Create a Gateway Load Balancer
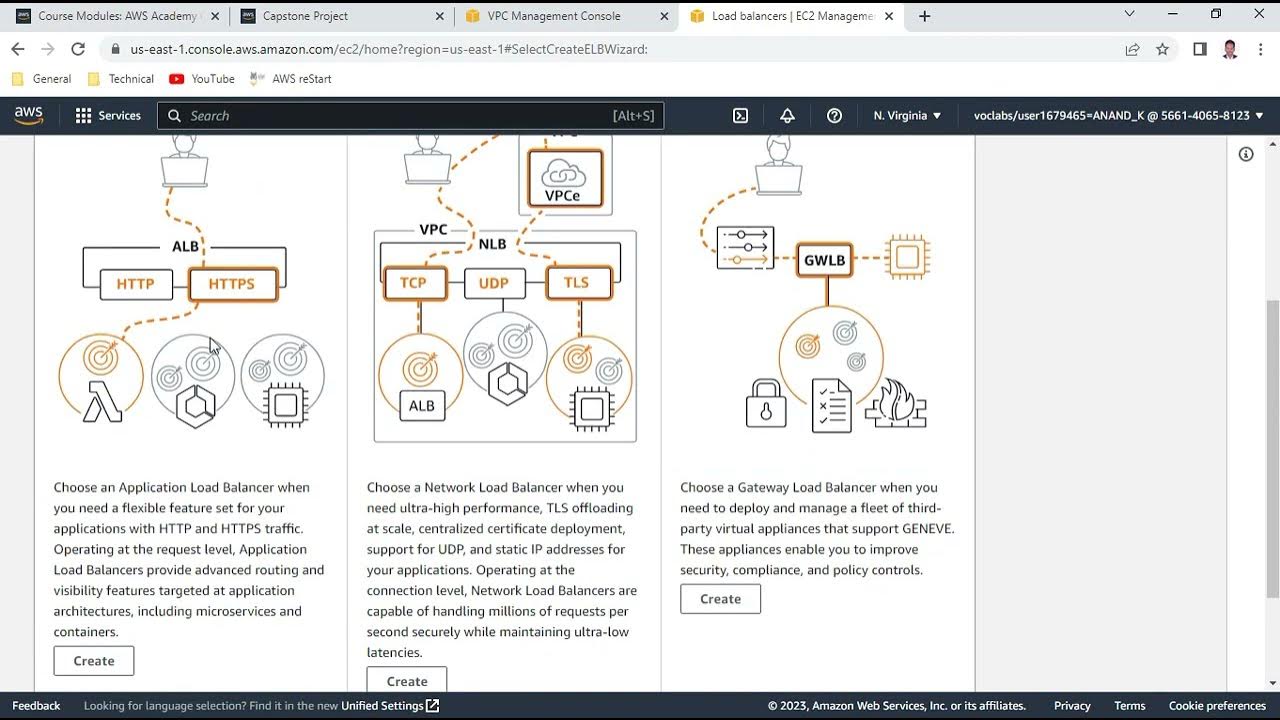 tap(720, 599)
